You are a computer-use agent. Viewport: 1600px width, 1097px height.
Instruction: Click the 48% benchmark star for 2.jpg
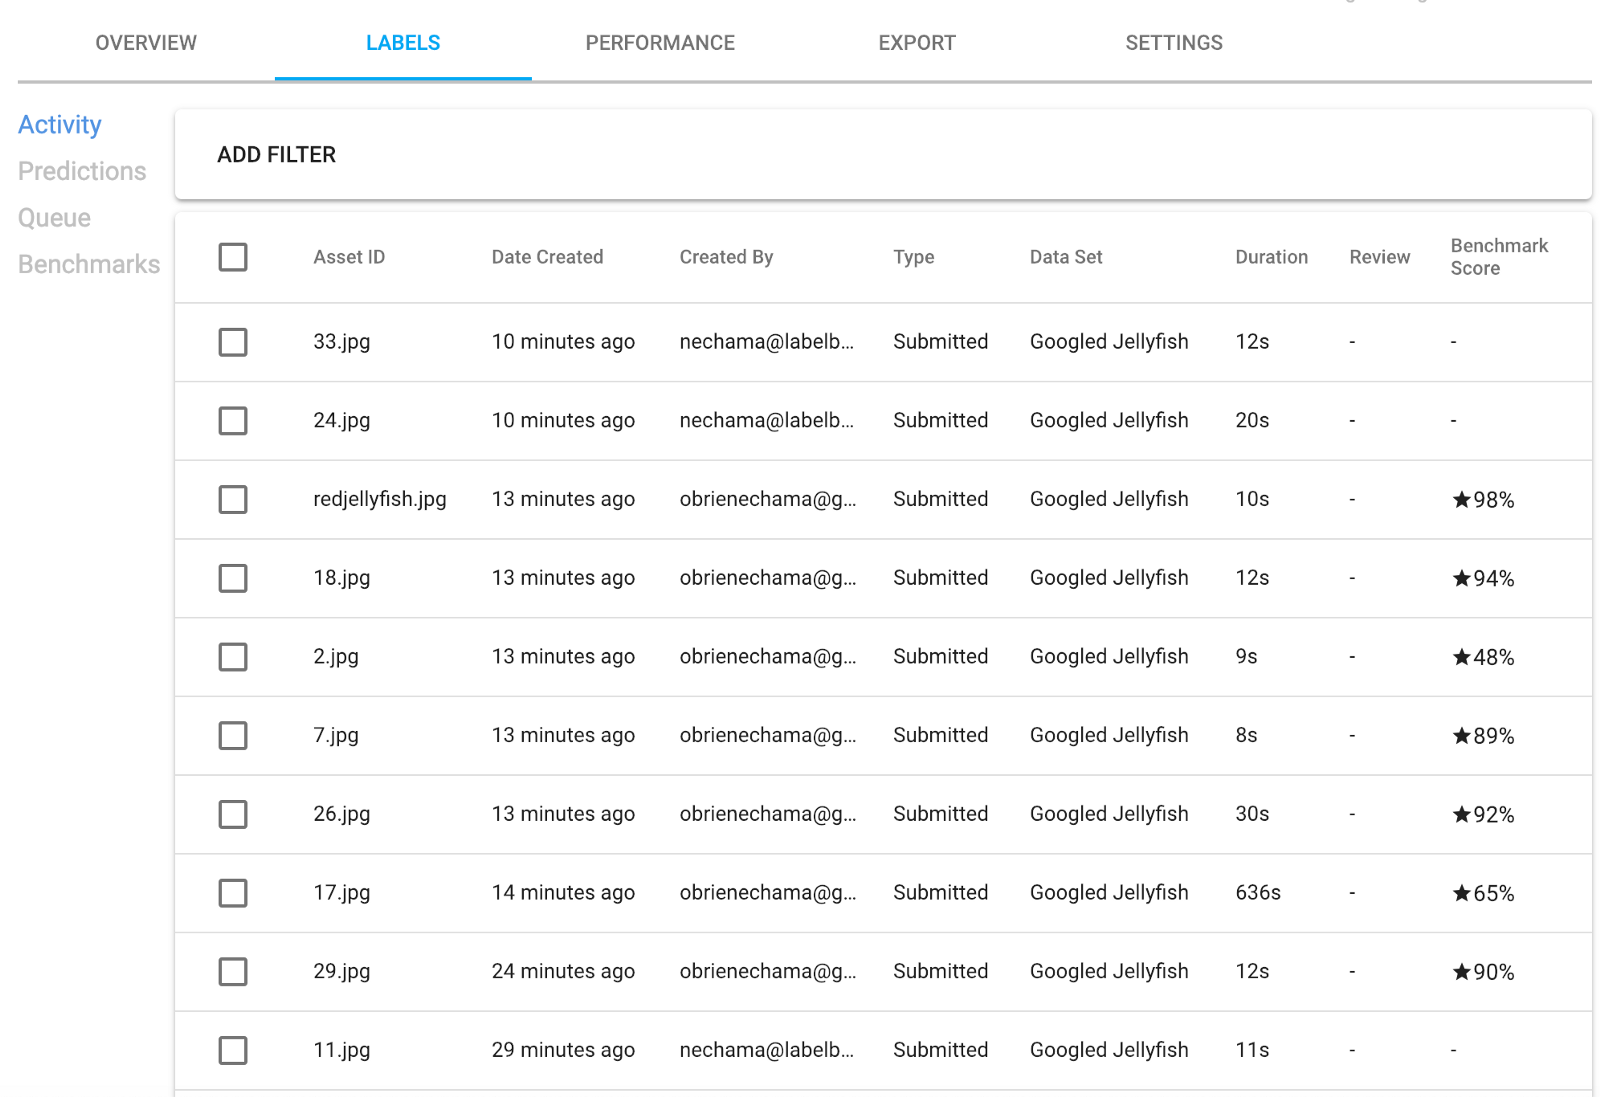(x=1461, y=658)
